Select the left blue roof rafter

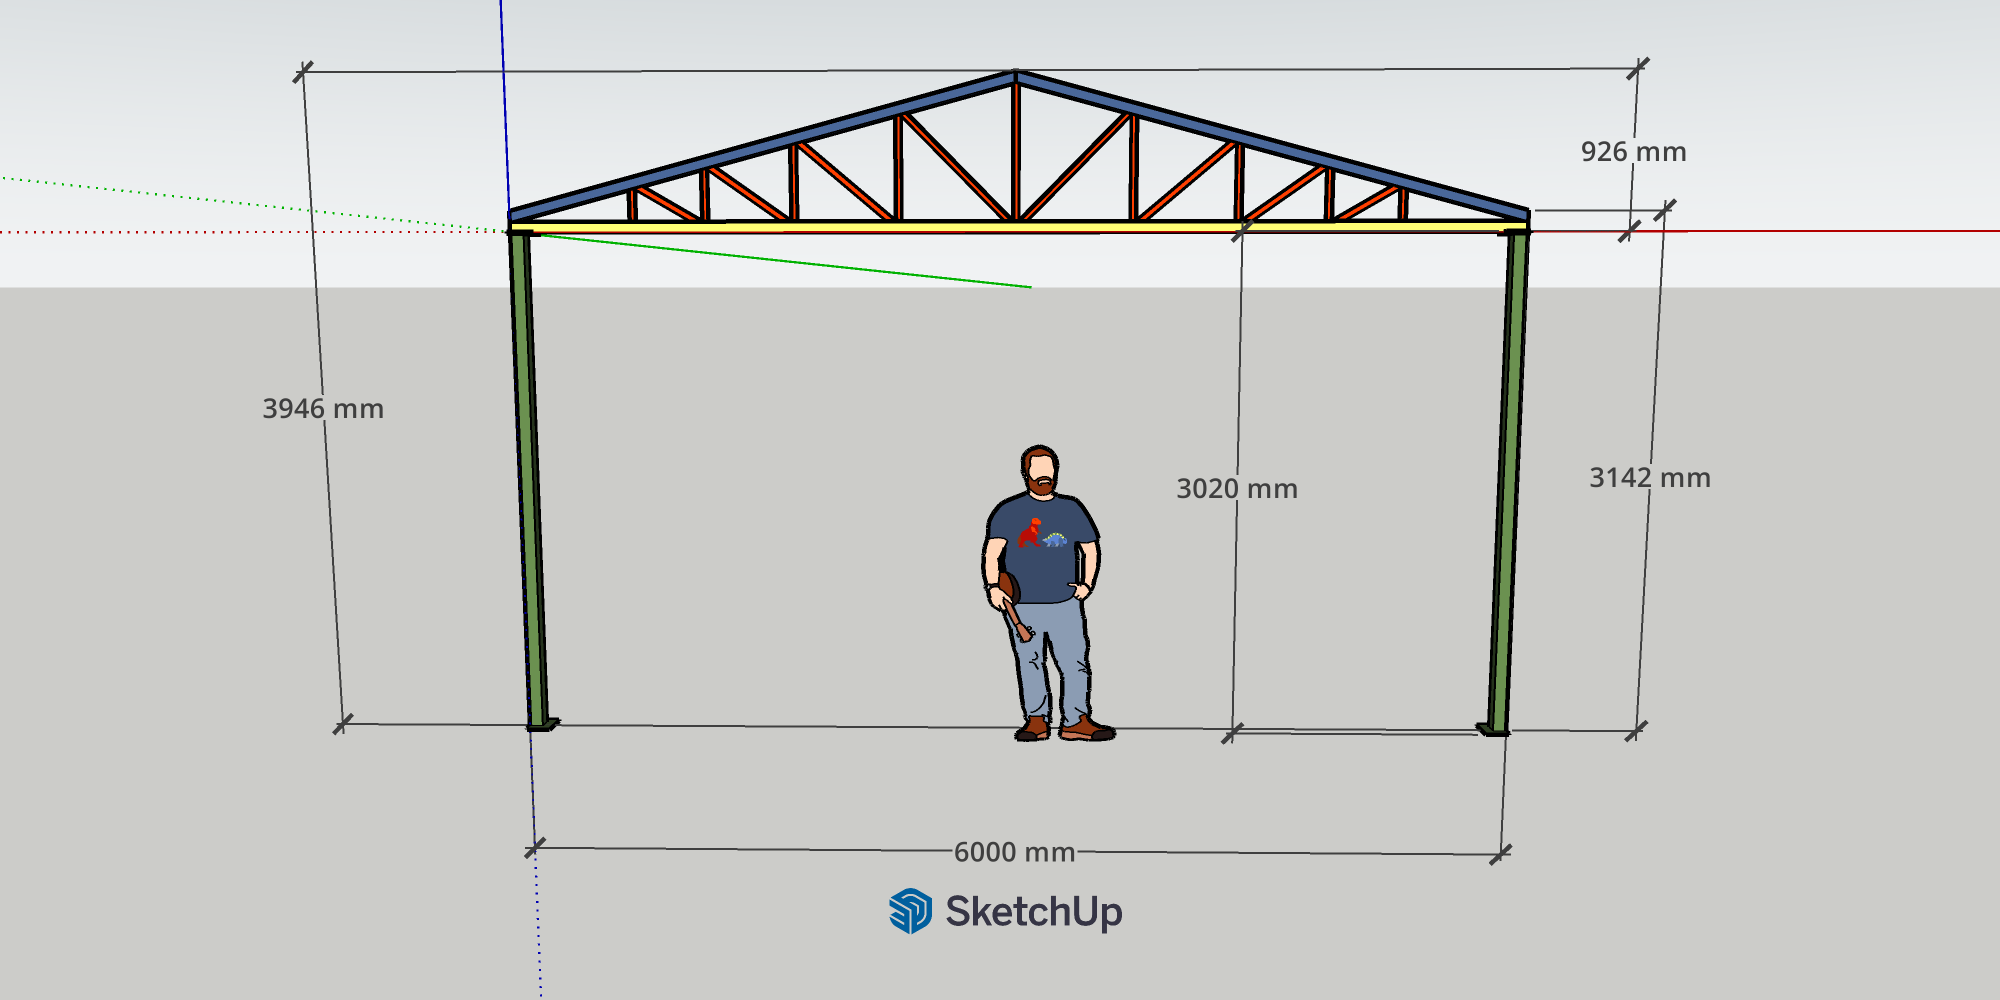click(760, 143)
